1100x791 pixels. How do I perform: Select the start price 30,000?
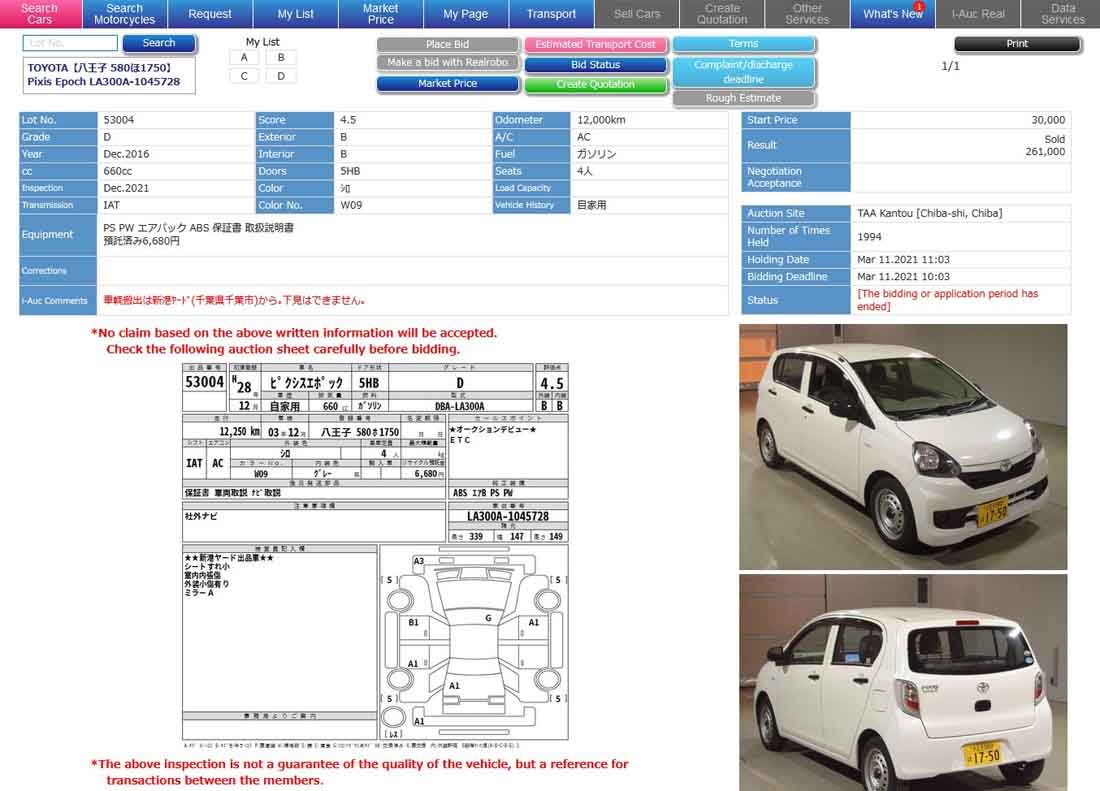click(1048, 120)
